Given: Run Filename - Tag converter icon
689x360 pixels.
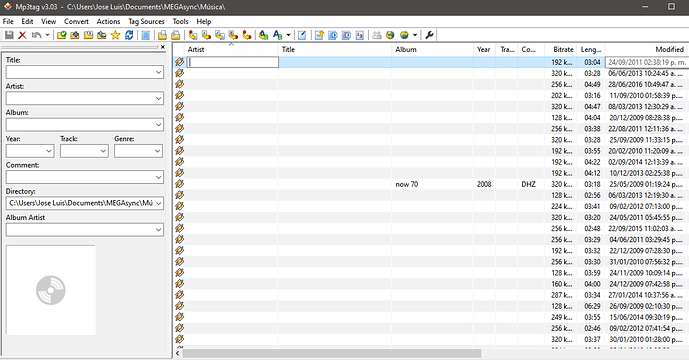Looking at the screenshot, I should pos(206,35).
